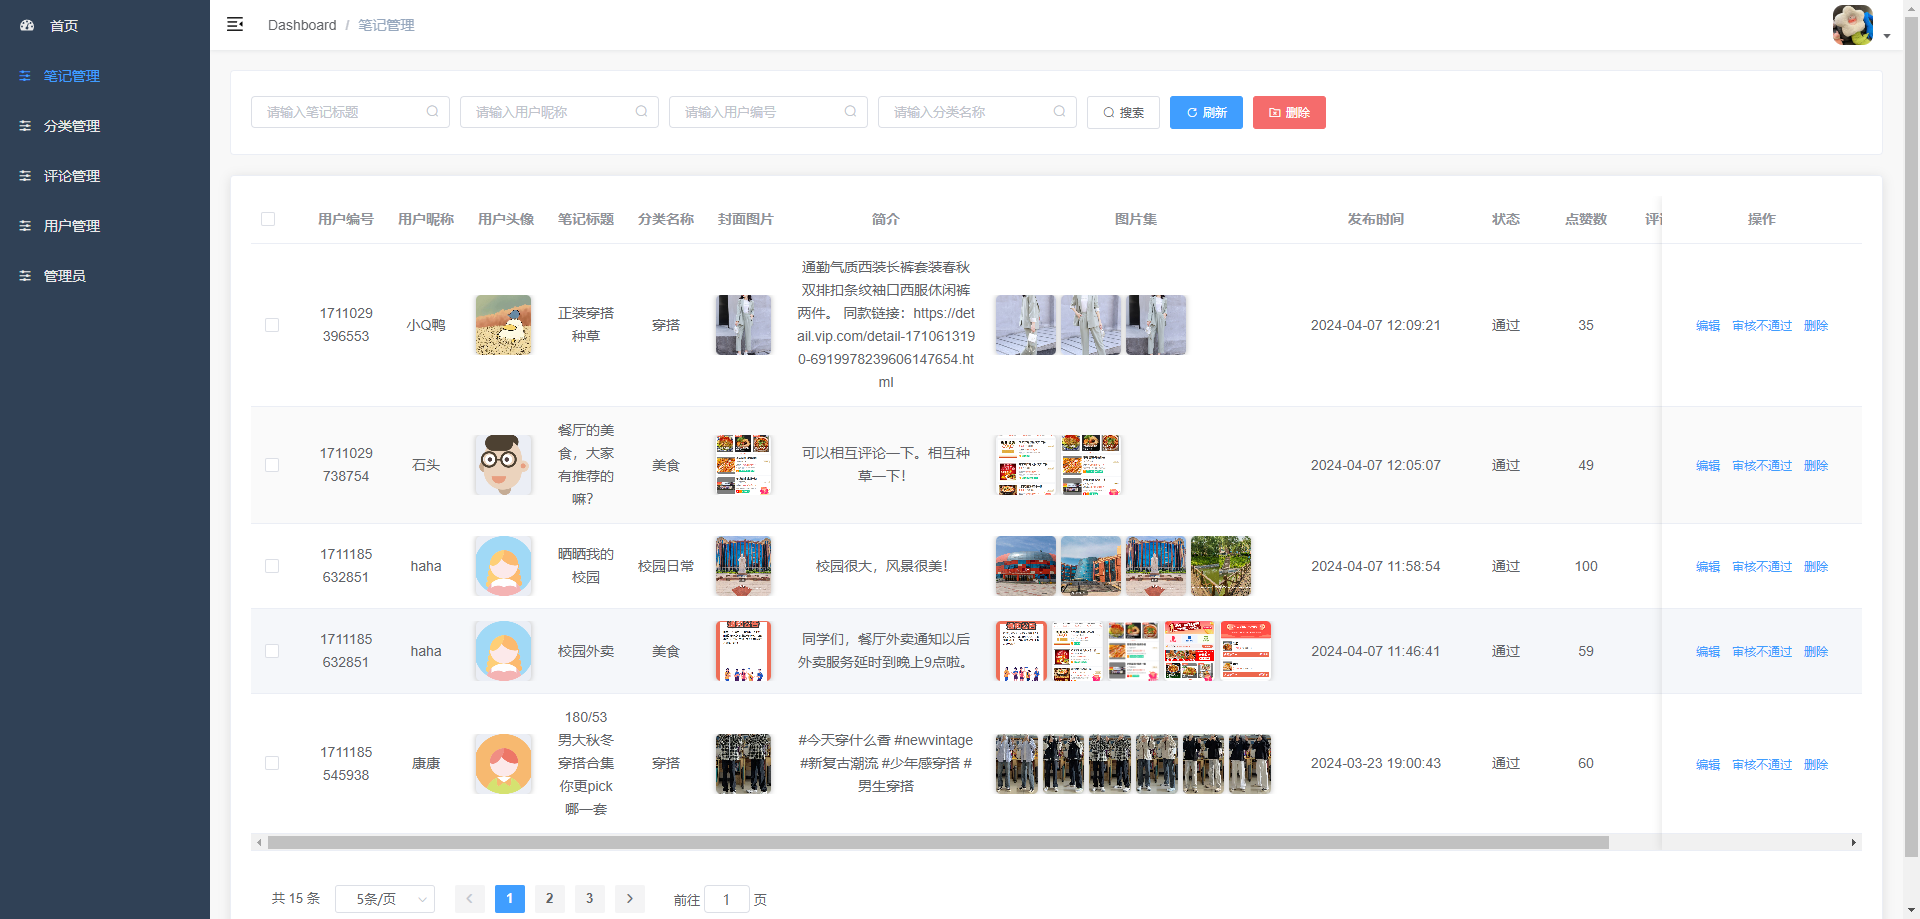Check the select-all checkbox in table header
This screenshot has height=919, width=1920.
268,219
